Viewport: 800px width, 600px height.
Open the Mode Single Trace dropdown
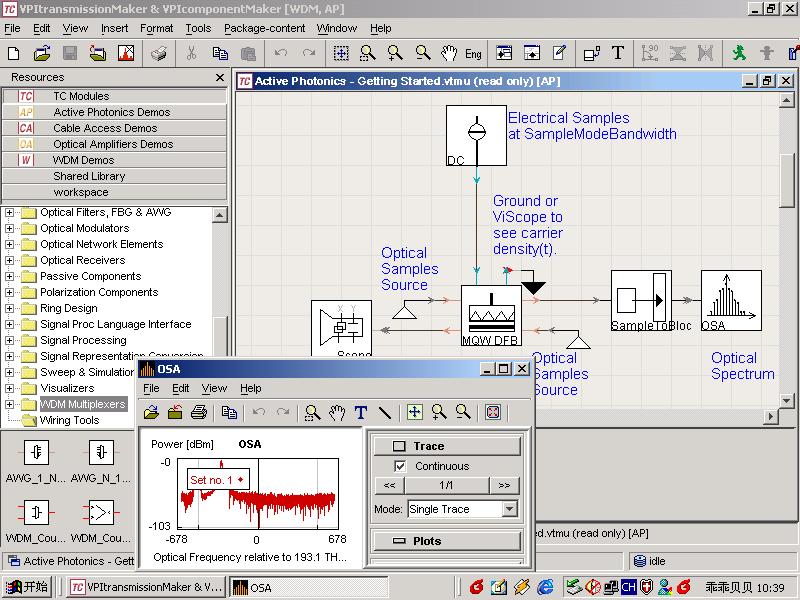coord(509,509)
